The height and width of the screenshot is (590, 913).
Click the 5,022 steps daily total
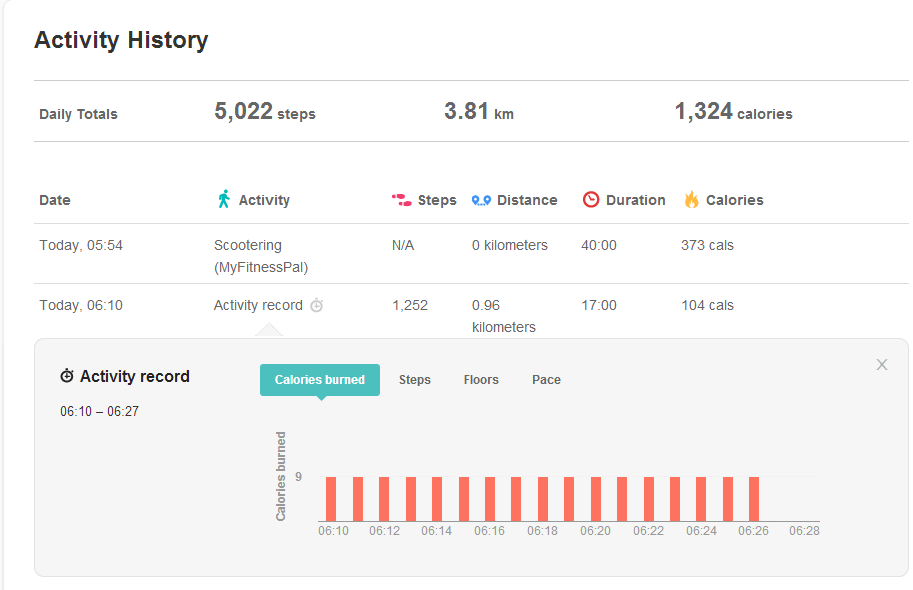click(264, 112)
